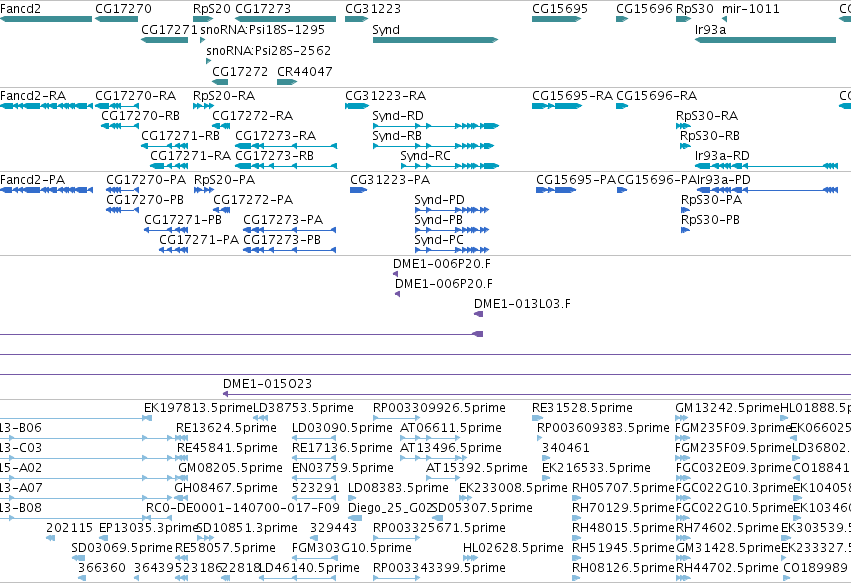The height and width of the screenshot is (583, 851).
Task: Select the Synd-PC protein label
Action: [x=439, y=240]
